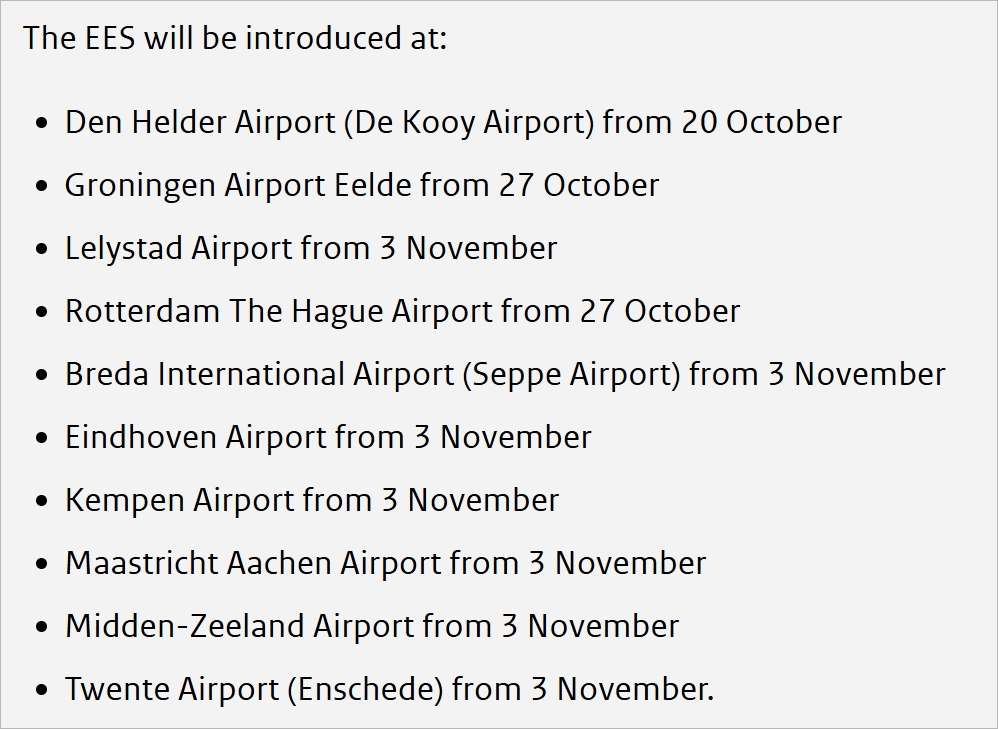Select the Eindhoven Airport line
This screenshot has height=729, width=998.
328,438
